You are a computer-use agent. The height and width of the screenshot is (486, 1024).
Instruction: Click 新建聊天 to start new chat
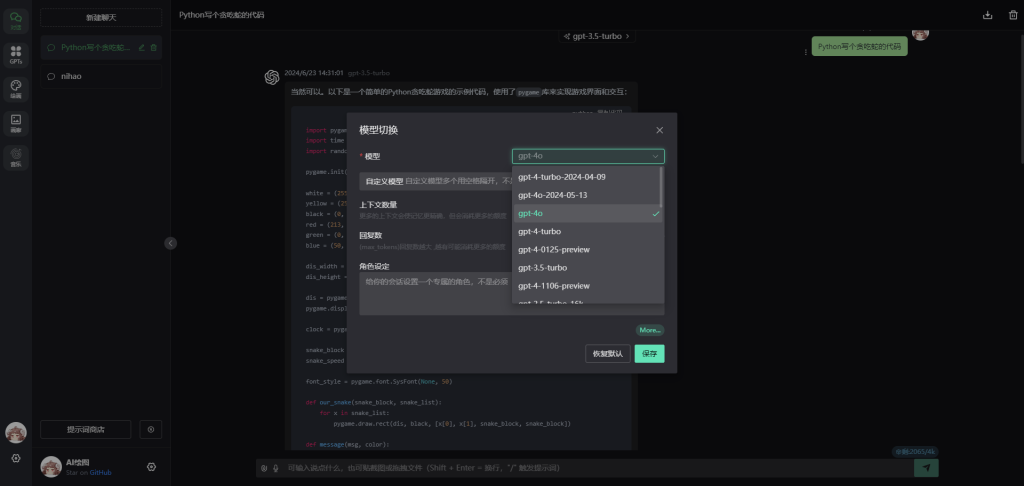101,17
